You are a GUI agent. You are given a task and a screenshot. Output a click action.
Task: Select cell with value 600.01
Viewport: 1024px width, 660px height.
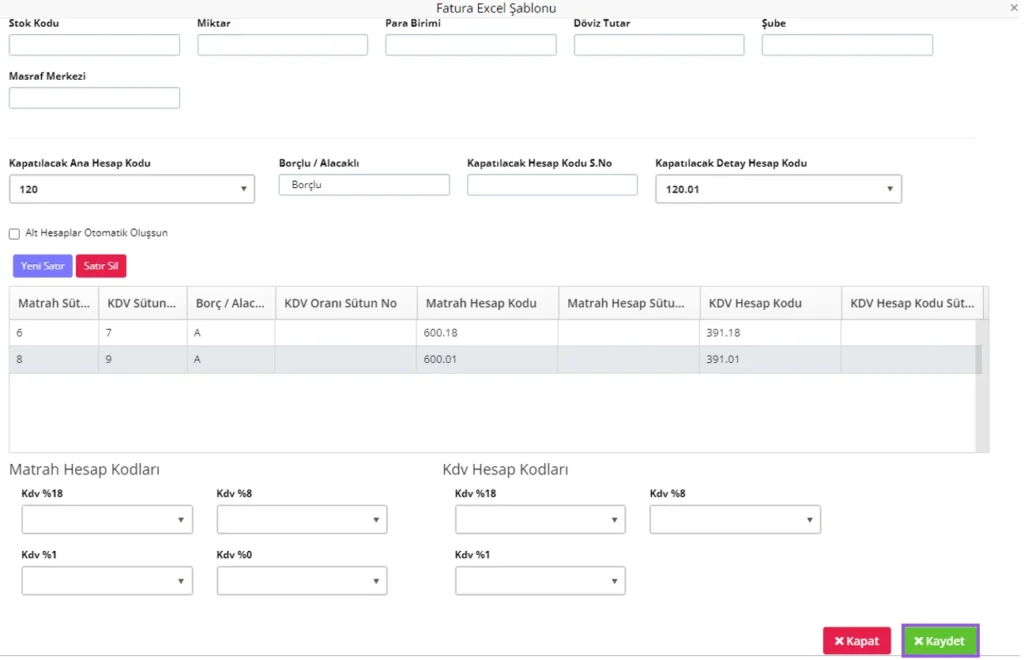coord(487,359)
